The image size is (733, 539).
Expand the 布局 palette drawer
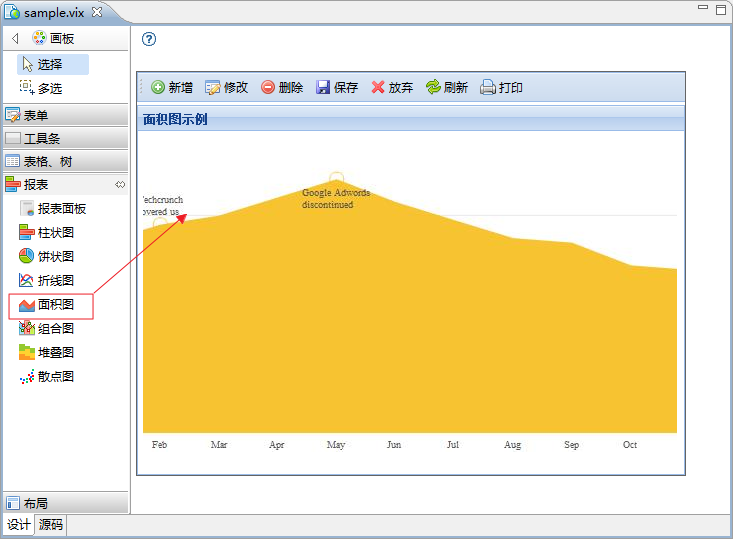pos(65,503)
